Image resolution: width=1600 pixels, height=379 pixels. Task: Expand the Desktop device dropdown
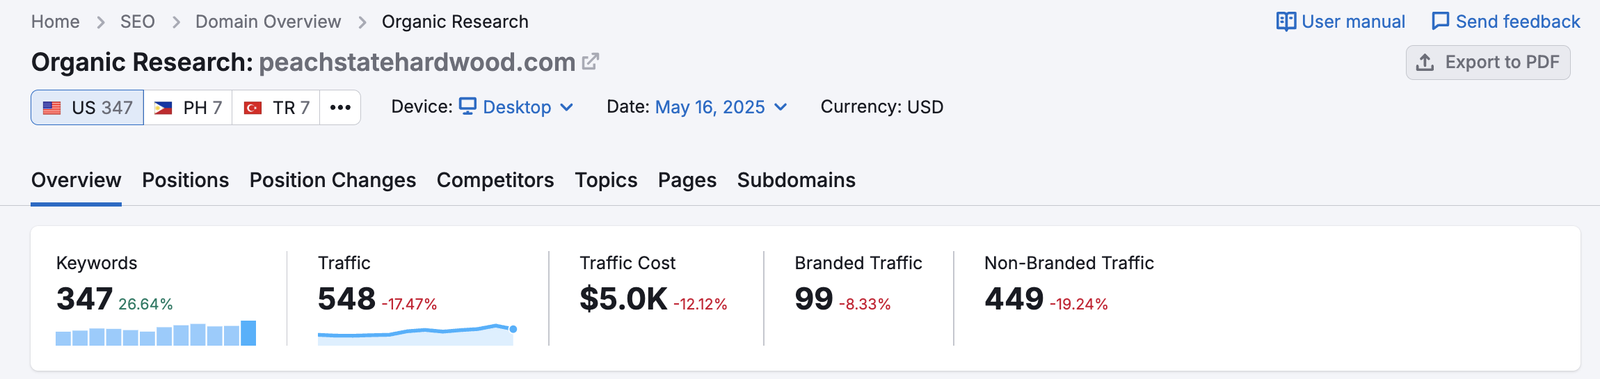coord(516,107)
